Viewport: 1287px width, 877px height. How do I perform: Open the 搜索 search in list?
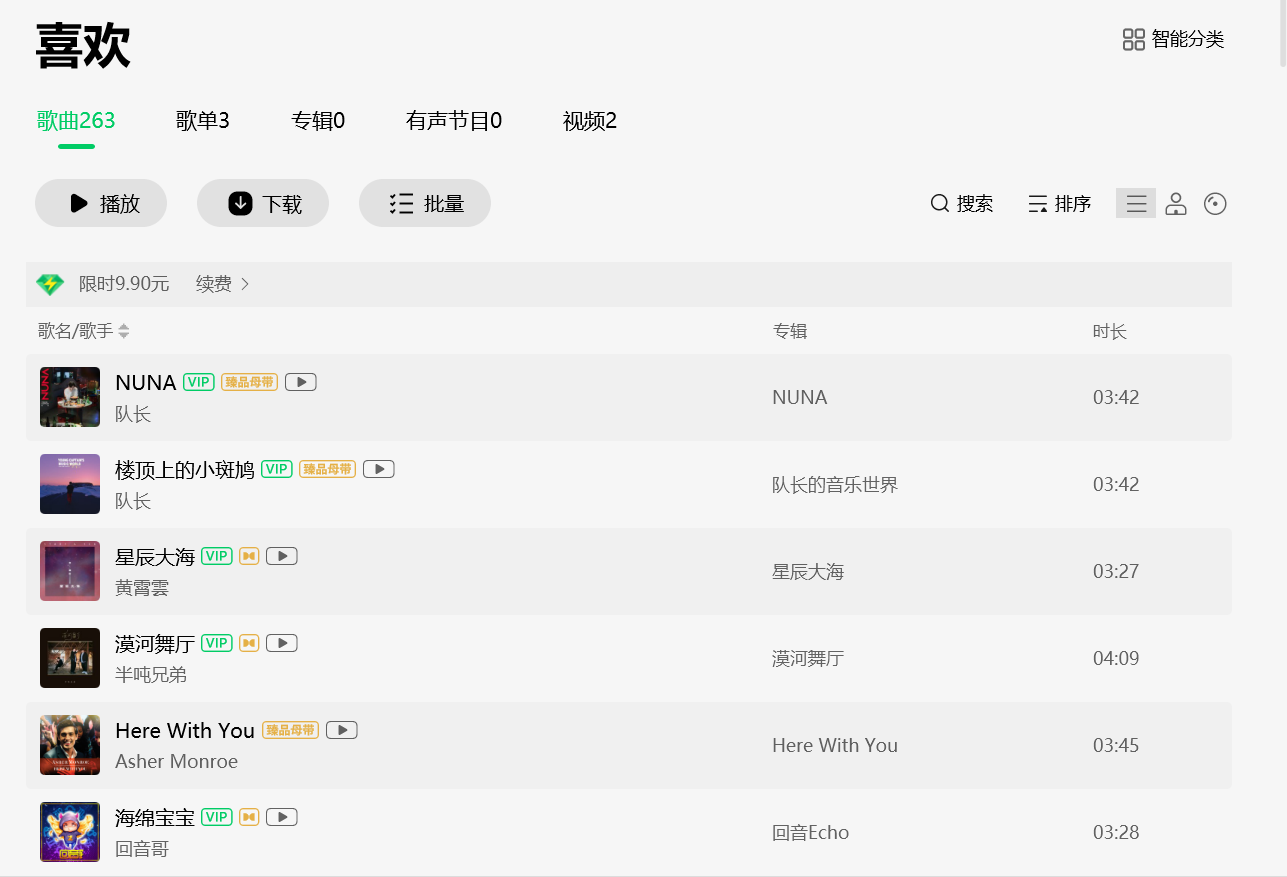[x=962, y=204]
